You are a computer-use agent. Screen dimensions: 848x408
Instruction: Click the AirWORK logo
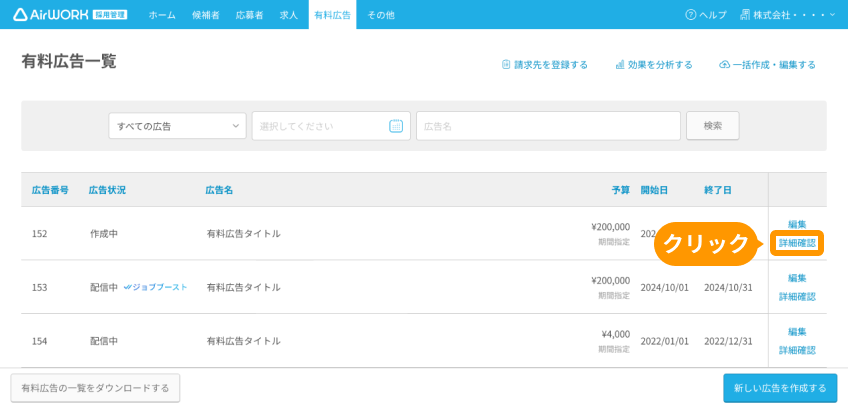(x=70, y=15)
